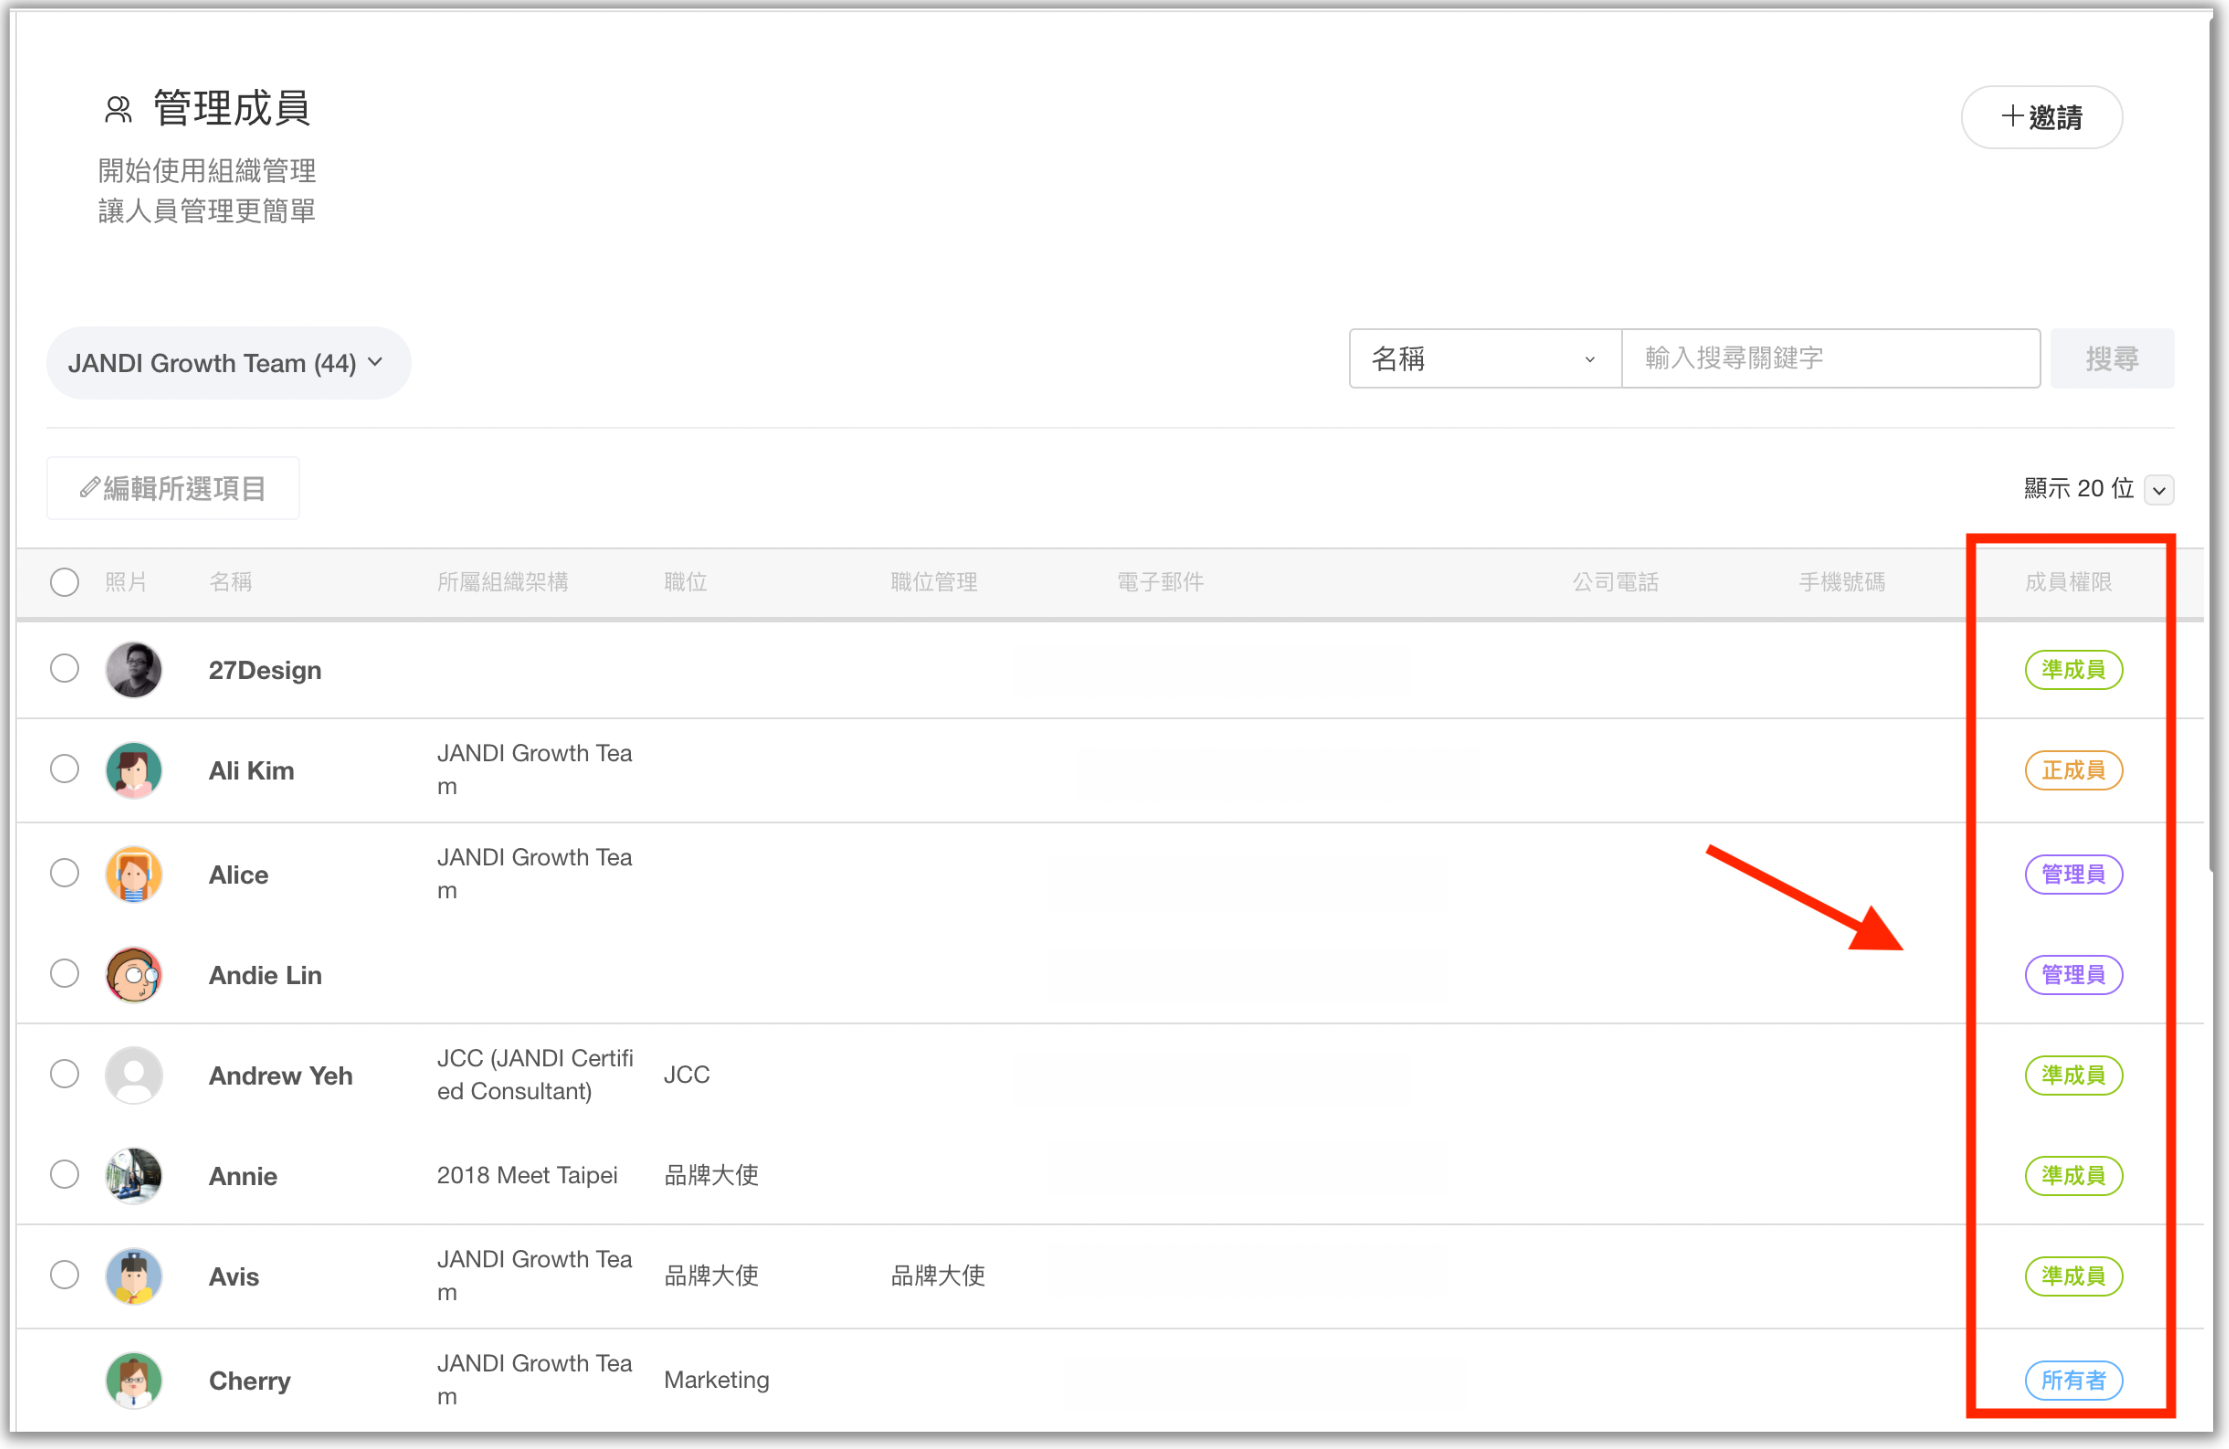Select the checkbox for Ali Kim
2229x1449 pixels.
pos(65,769)
